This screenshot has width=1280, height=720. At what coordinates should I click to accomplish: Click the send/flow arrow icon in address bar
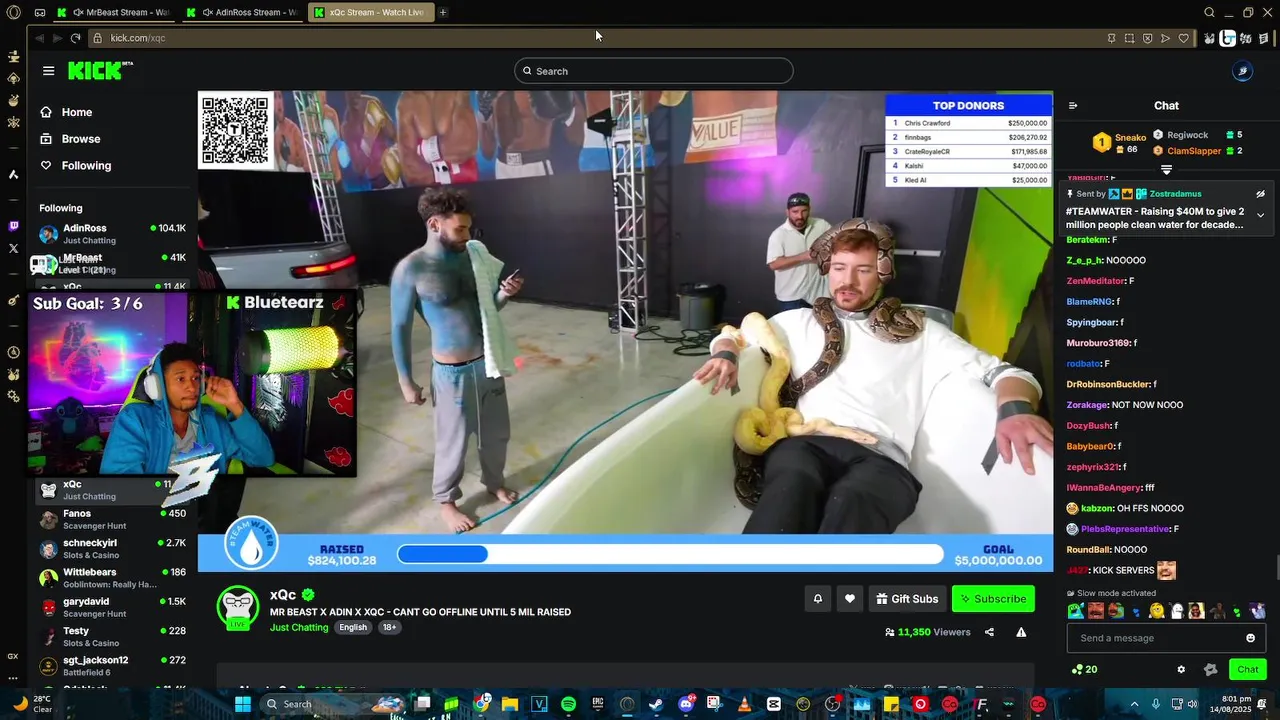pyautogui.click(x=1165, y=38)
